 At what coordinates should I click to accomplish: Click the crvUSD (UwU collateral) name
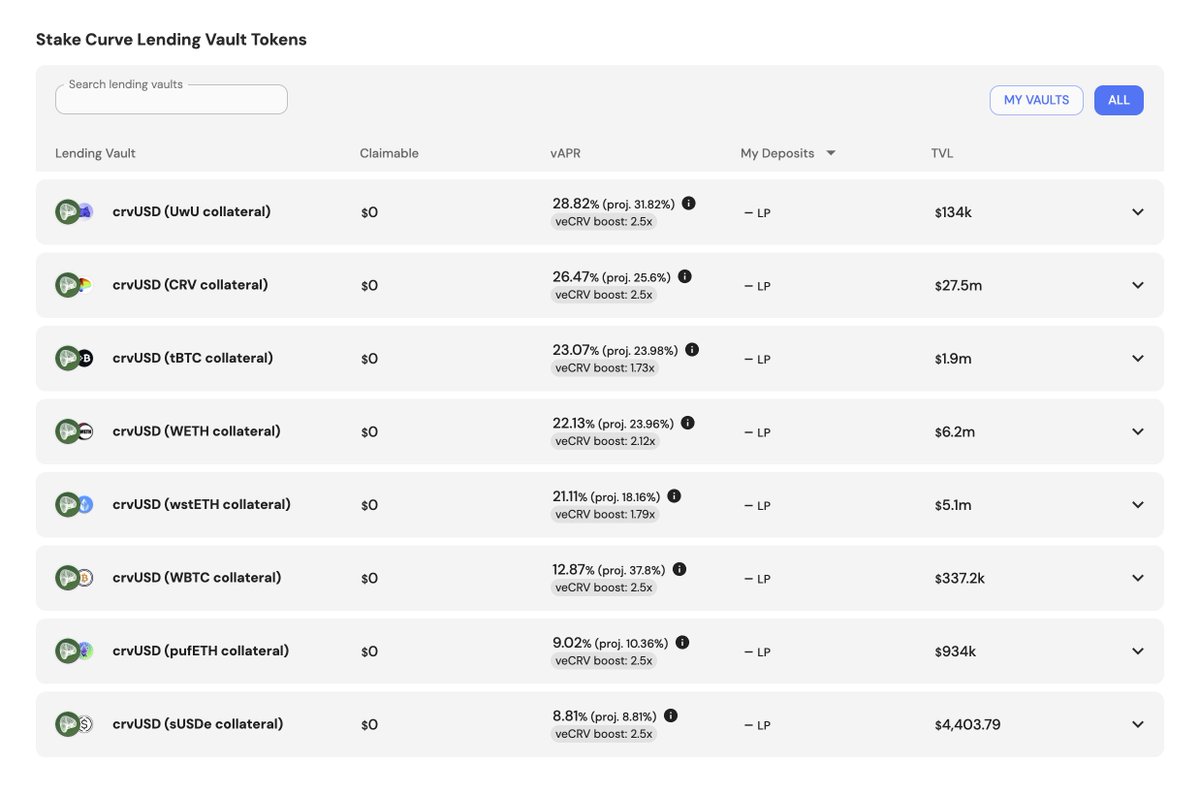[x=191, y=212]
